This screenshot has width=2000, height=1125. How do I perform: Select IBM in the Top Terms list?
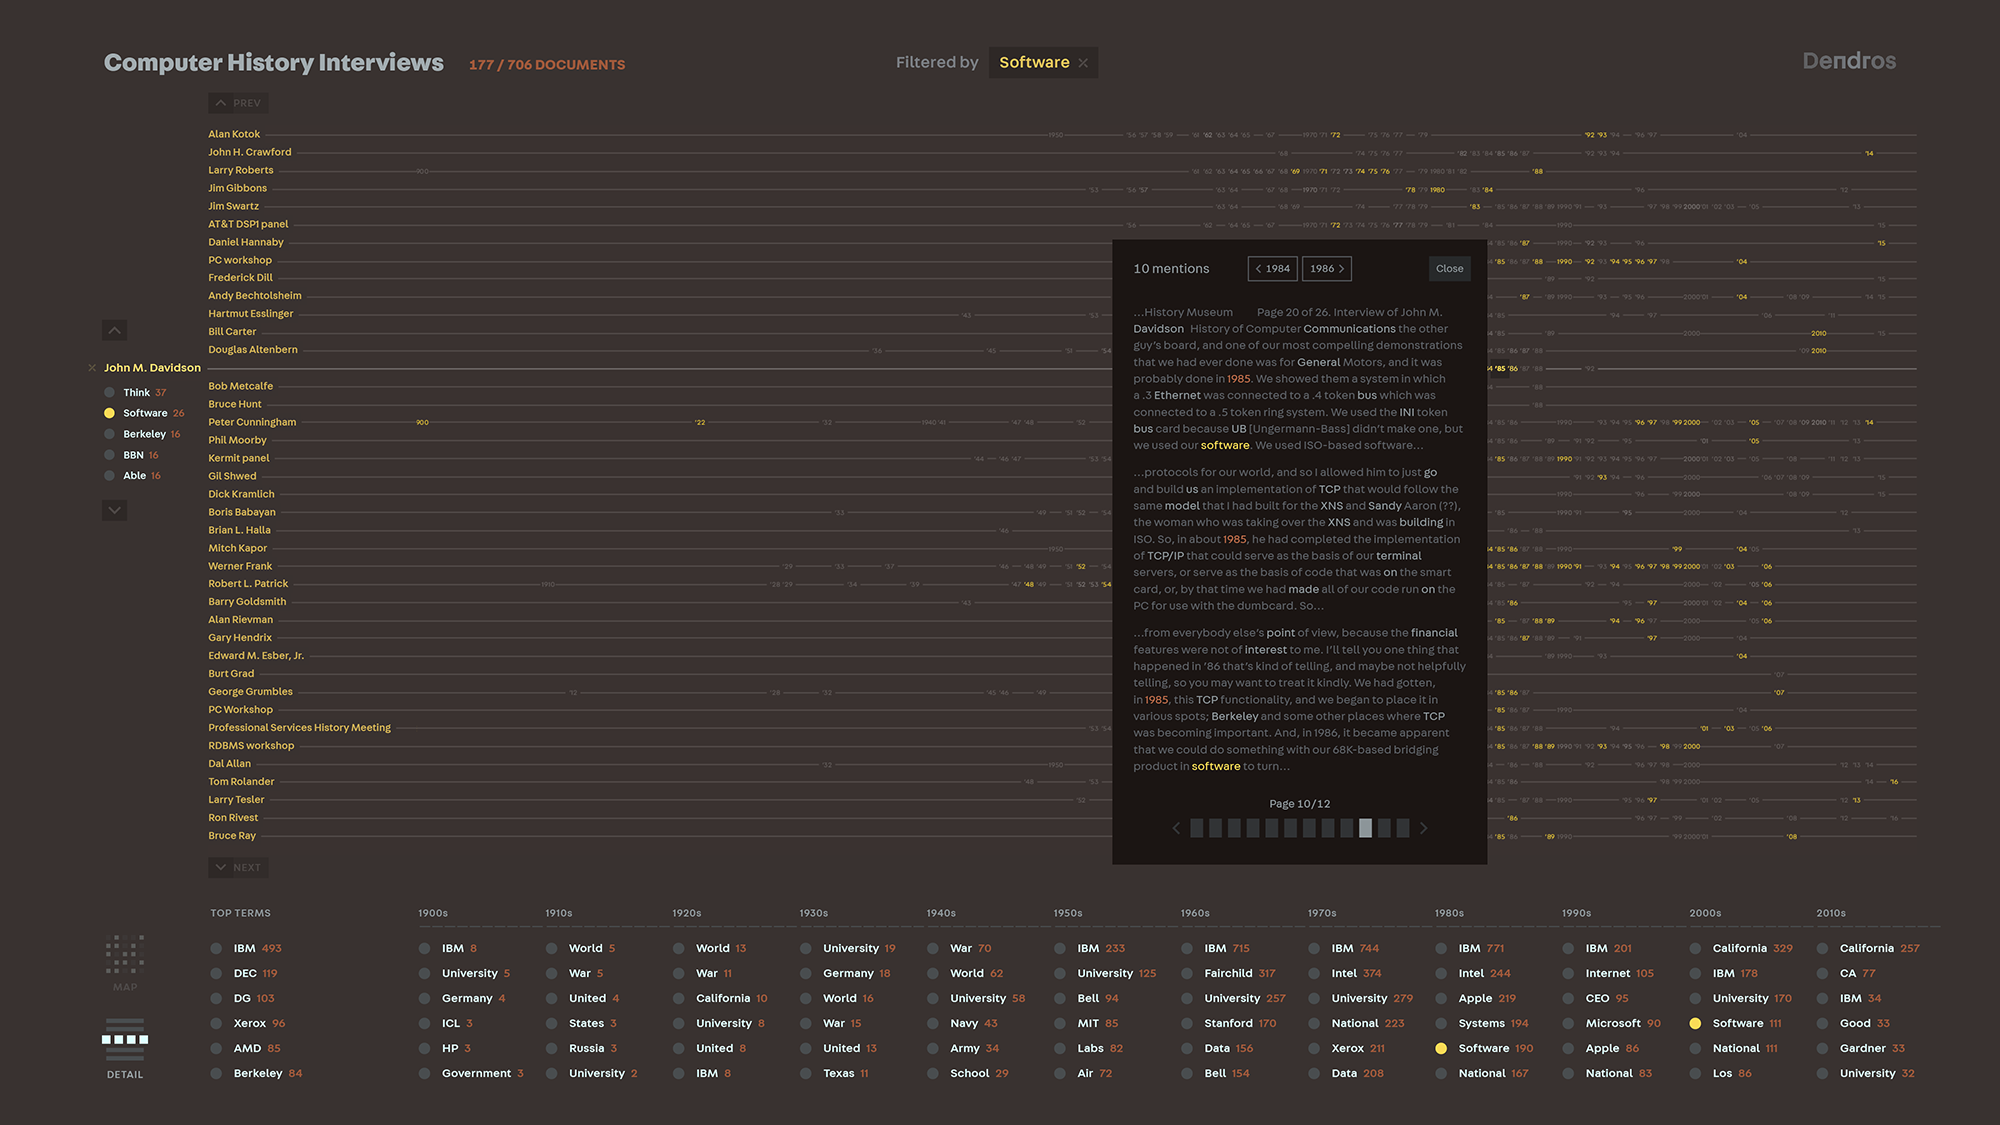(x=244, y=948)
